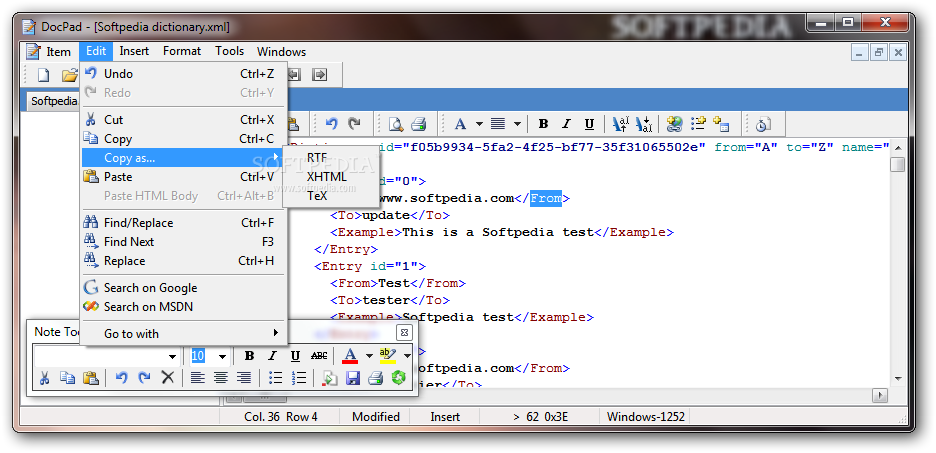Click the red font color A swatch
The width and height of the screenshot is (936, 453).
[x=350, y=356]
